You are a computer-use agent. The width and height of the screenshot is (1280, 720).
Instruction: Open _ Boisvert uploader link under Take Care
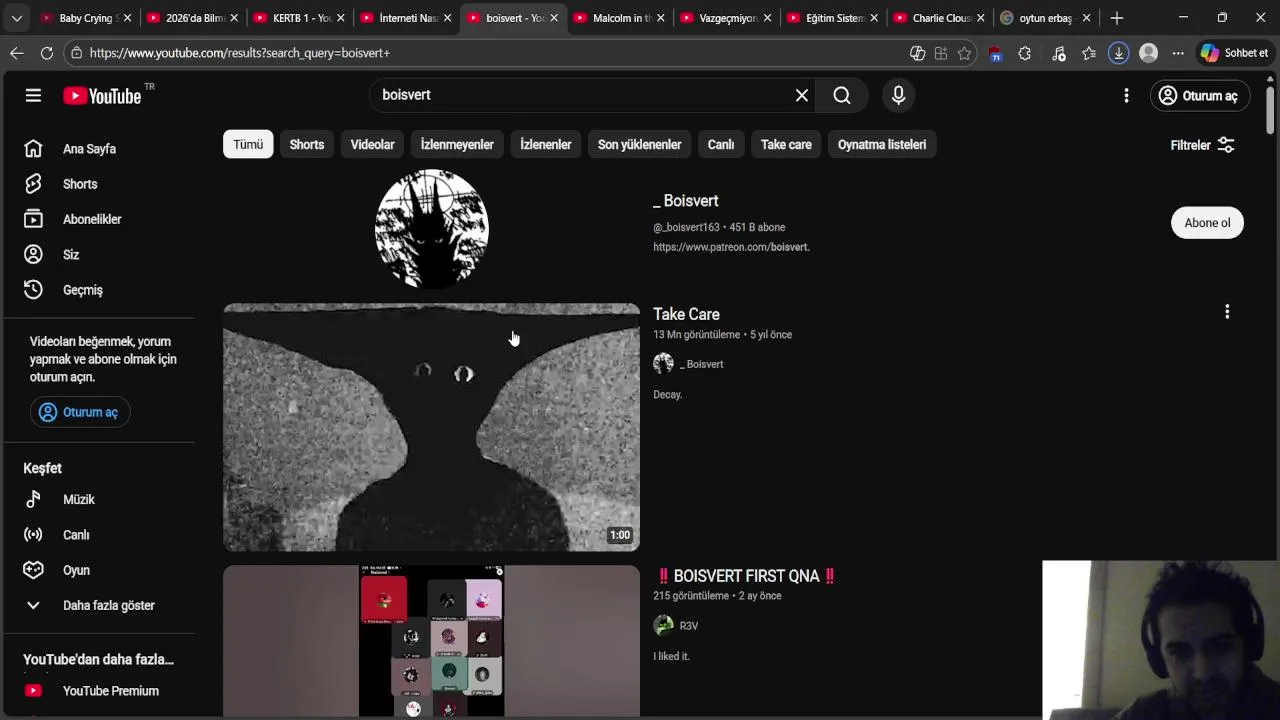pos(701,364)
